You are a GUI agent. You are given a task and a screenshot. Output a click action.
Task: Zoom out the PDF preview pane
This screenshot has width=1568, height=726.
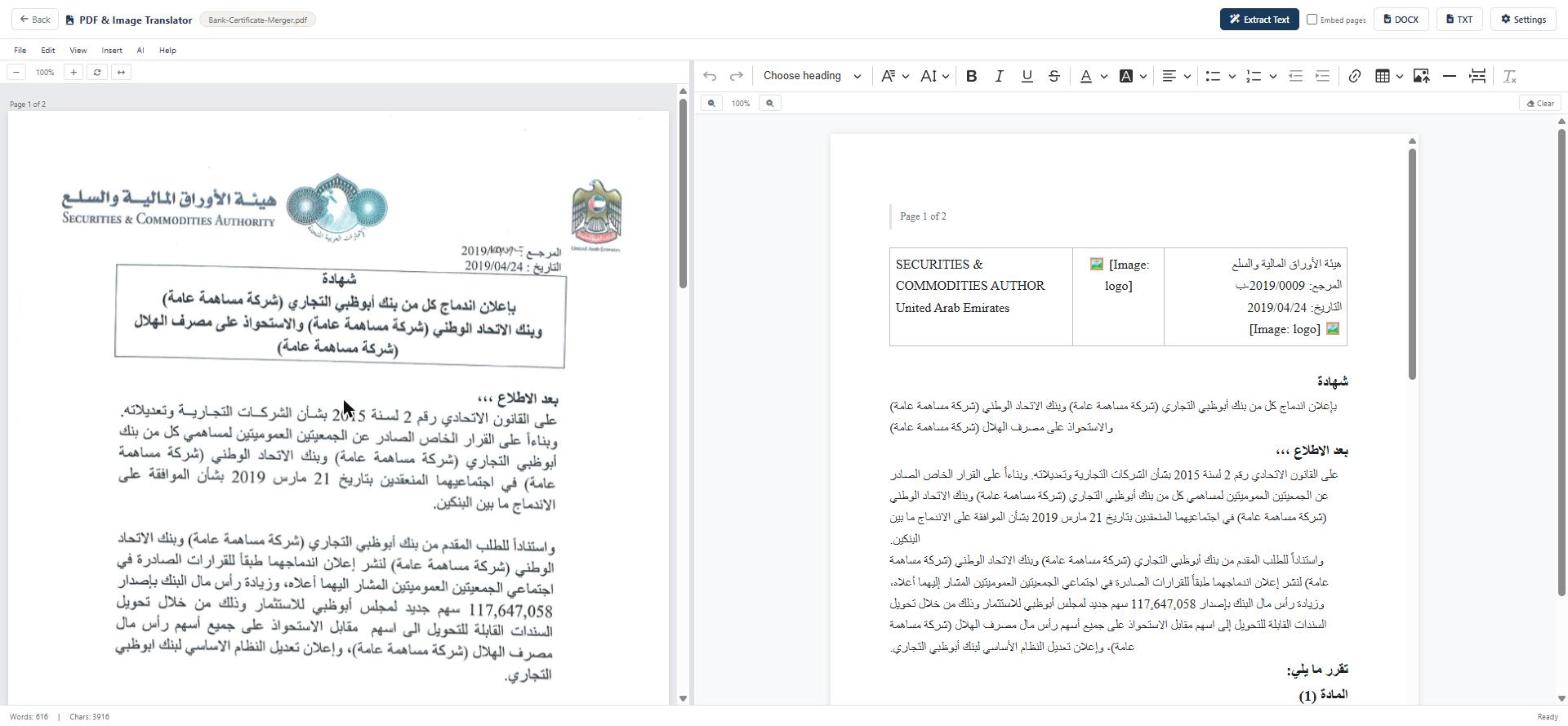[x=16, y=72]
